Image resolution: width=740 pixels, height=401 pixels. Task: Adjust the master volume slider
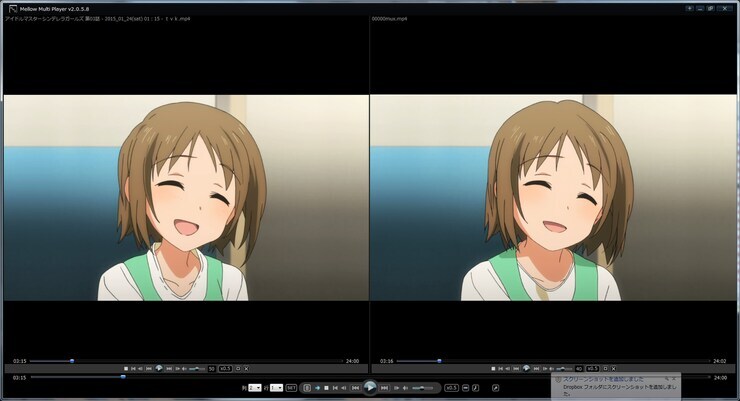423,388
